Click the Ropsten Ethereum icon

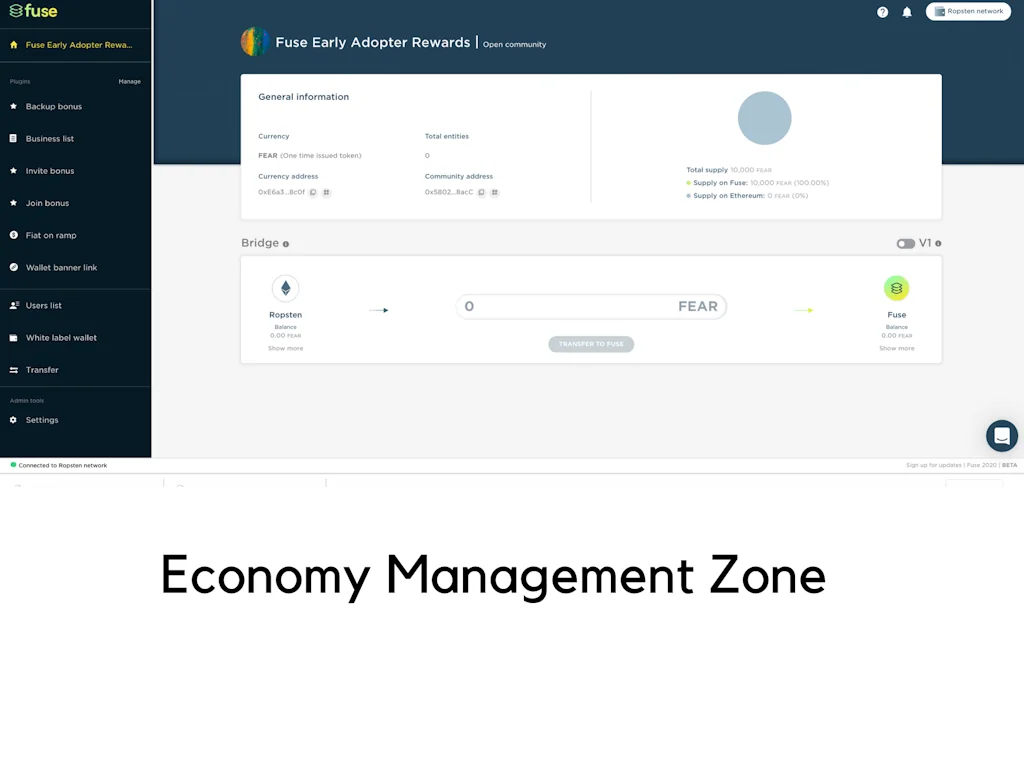[285, 288]
